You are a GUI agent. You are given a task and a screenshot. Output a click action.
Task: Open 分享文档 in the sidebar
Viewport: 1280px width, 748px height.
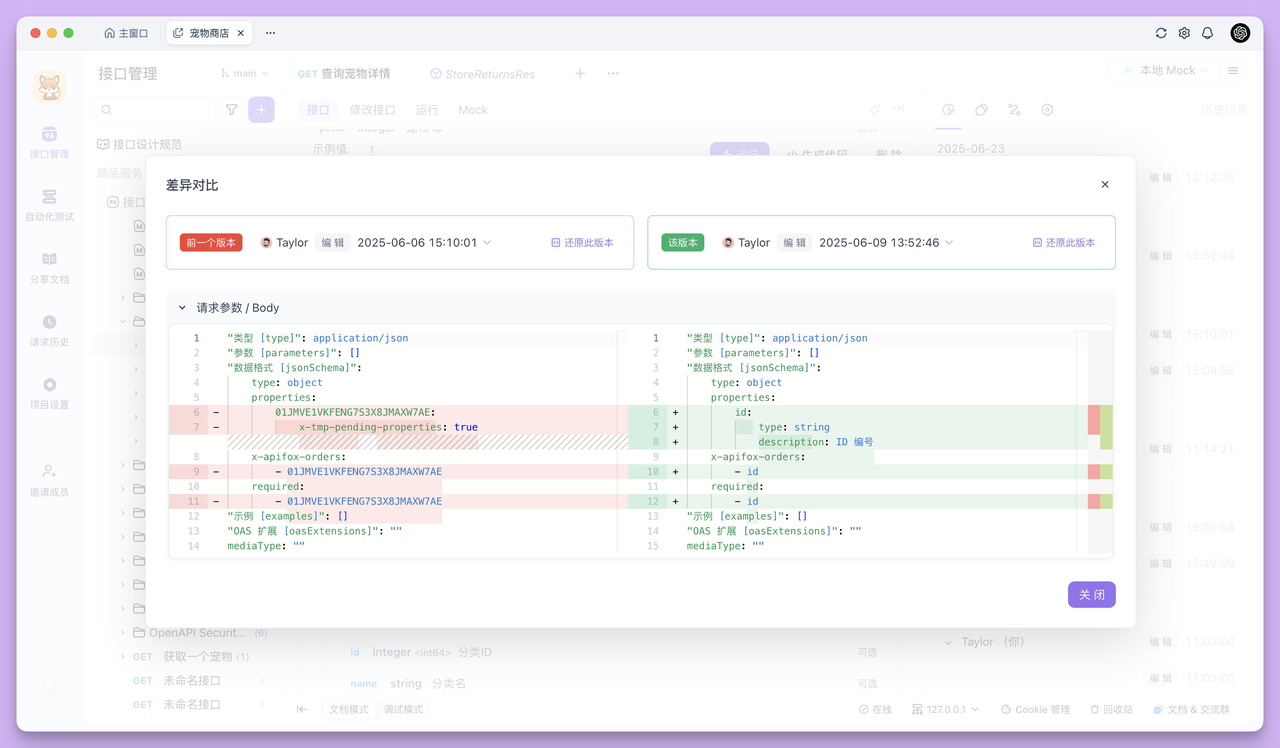pos(49,268)
